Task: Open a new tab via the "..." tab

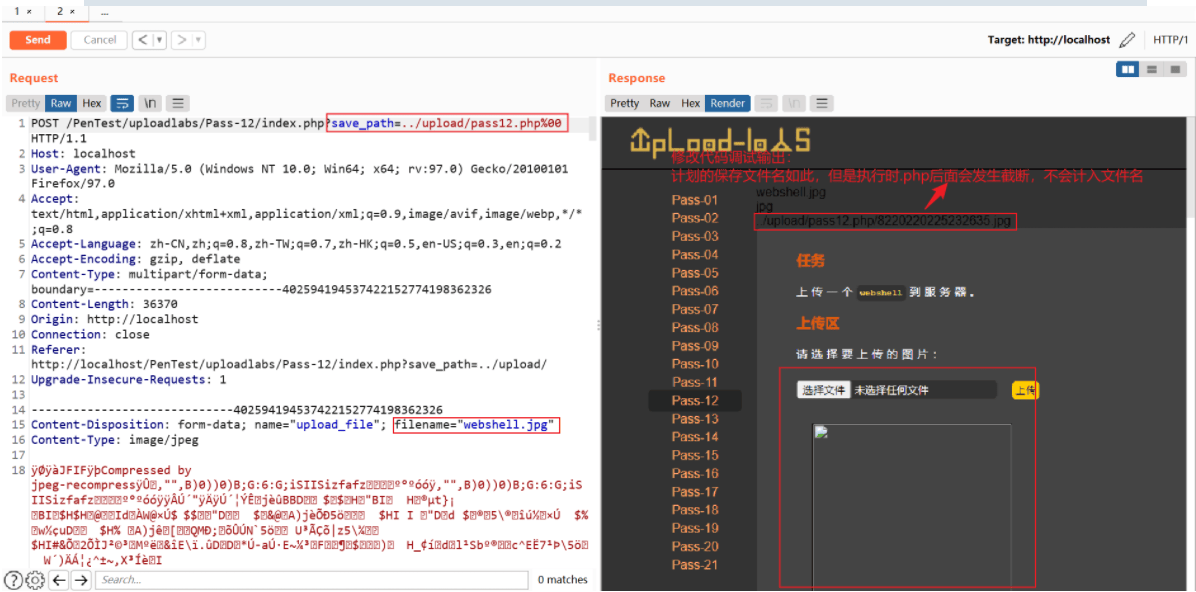Action: coord(104,12)
